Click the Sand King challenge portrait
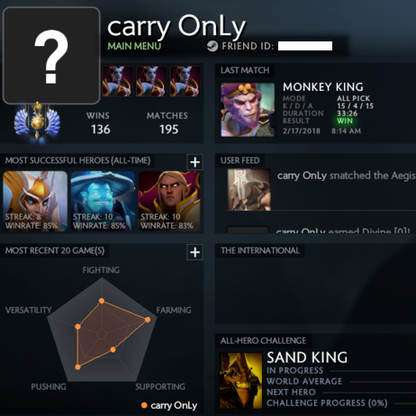The width and height of the screenshot is (416, 416). [x=241, y=381]
